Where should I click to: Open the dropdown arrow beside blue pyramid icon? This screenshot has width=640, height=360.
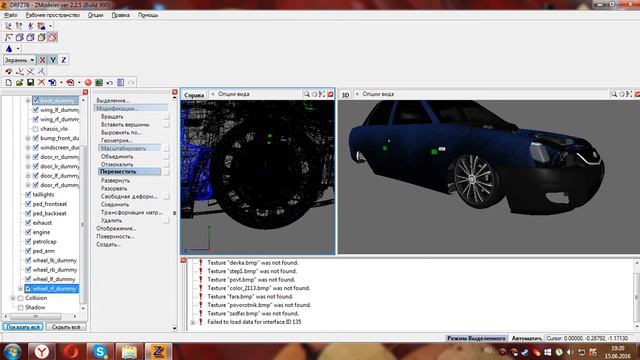[x=18, y=49]
